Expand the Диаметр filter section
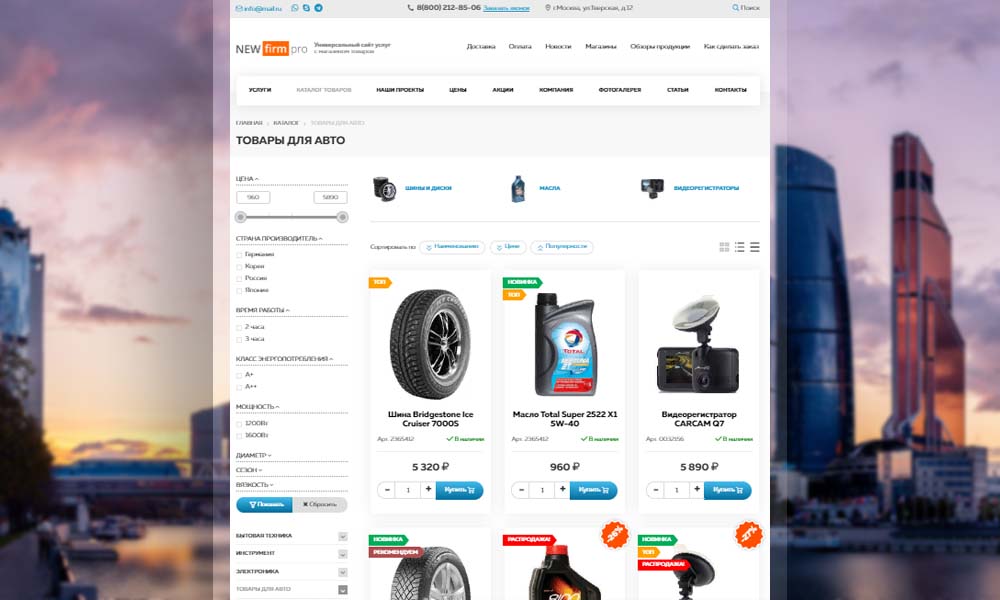Viewport: 1000px width, 600px height. [x=254, y=455]
